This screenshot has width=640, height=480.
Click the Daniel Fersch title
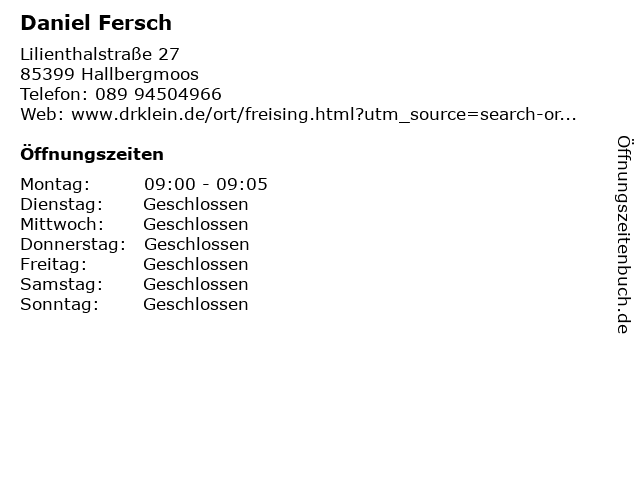[x=96, y=22]
